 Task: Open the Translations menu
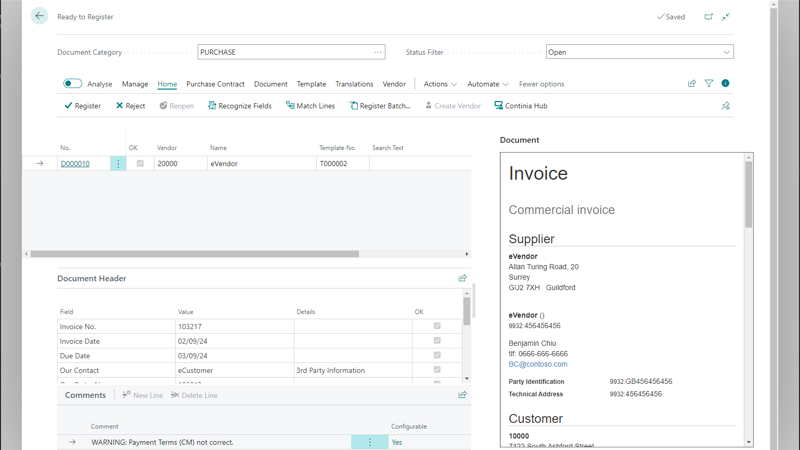[x=354, y=84]
